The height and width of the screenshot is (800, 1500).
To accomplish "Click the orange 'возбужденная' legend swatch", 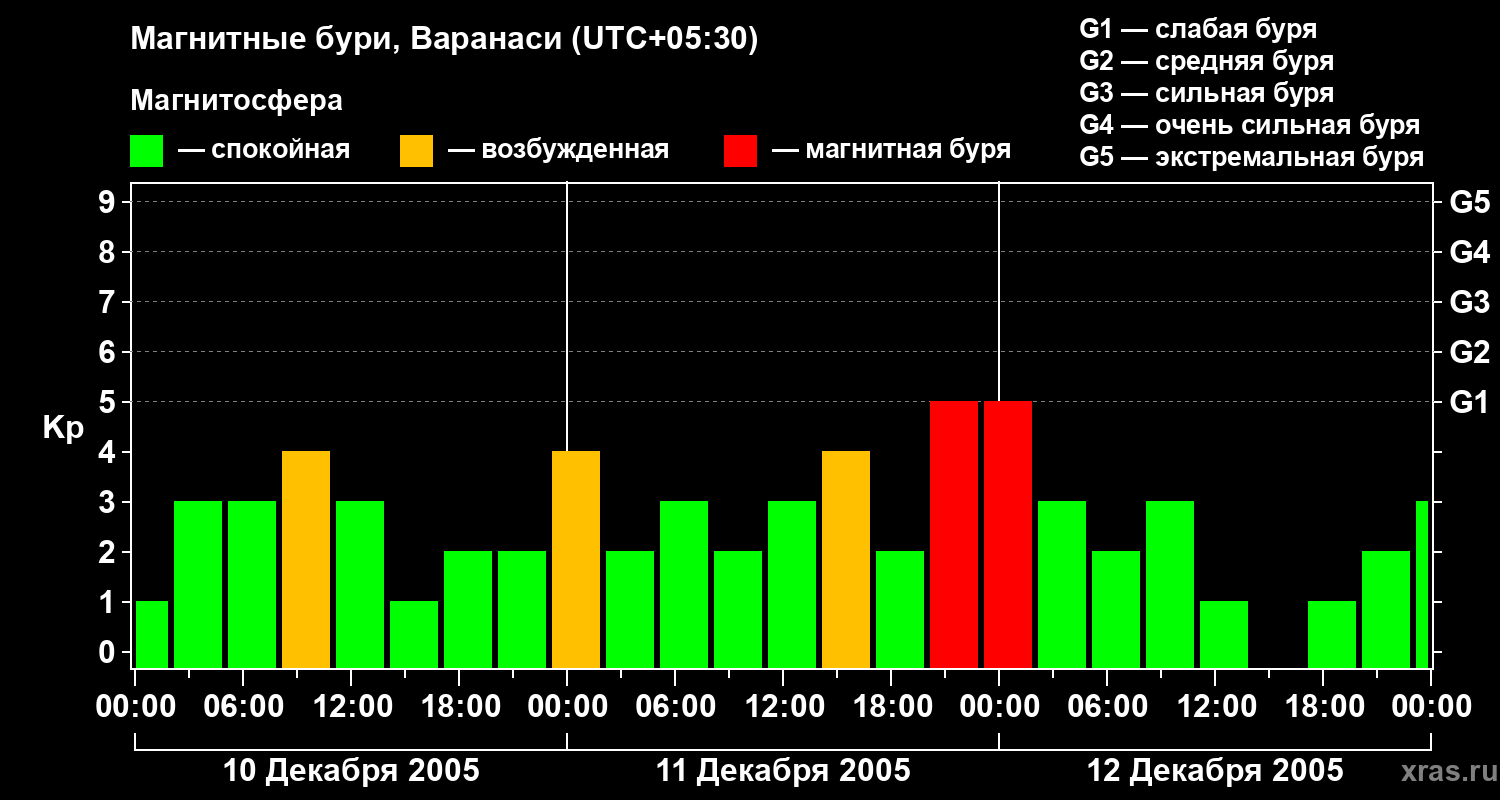I will pyautogui.click(x=417, y=151).
